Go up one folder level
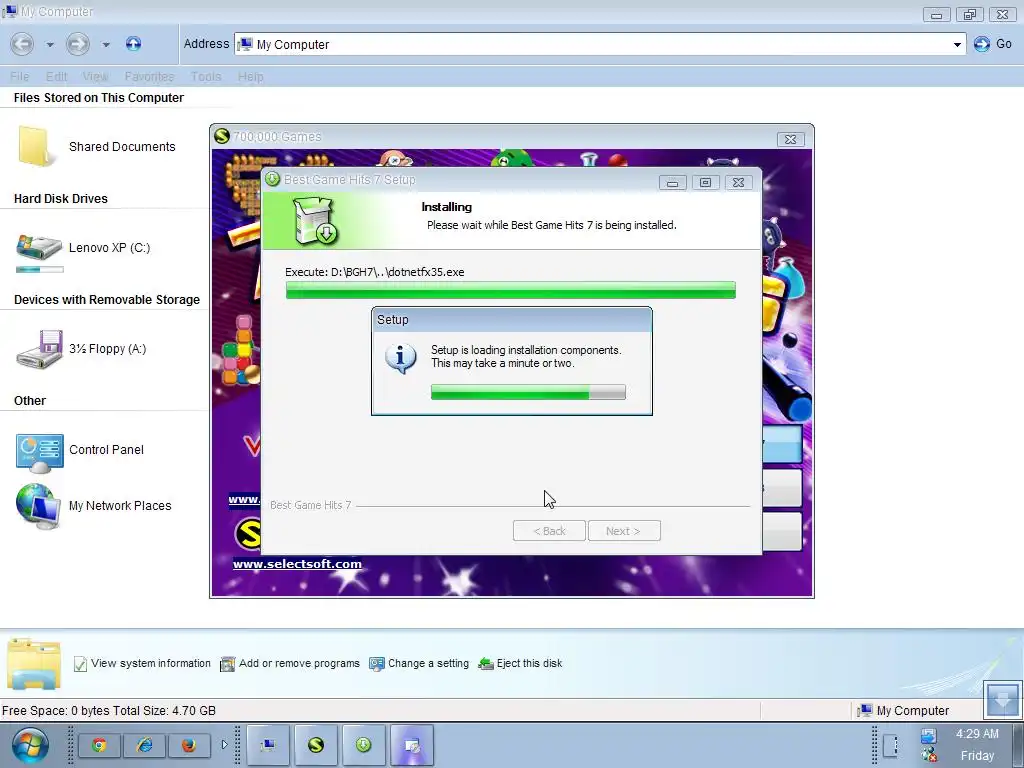The width and height of the screenshot is (1024, 768). [133, 44]
